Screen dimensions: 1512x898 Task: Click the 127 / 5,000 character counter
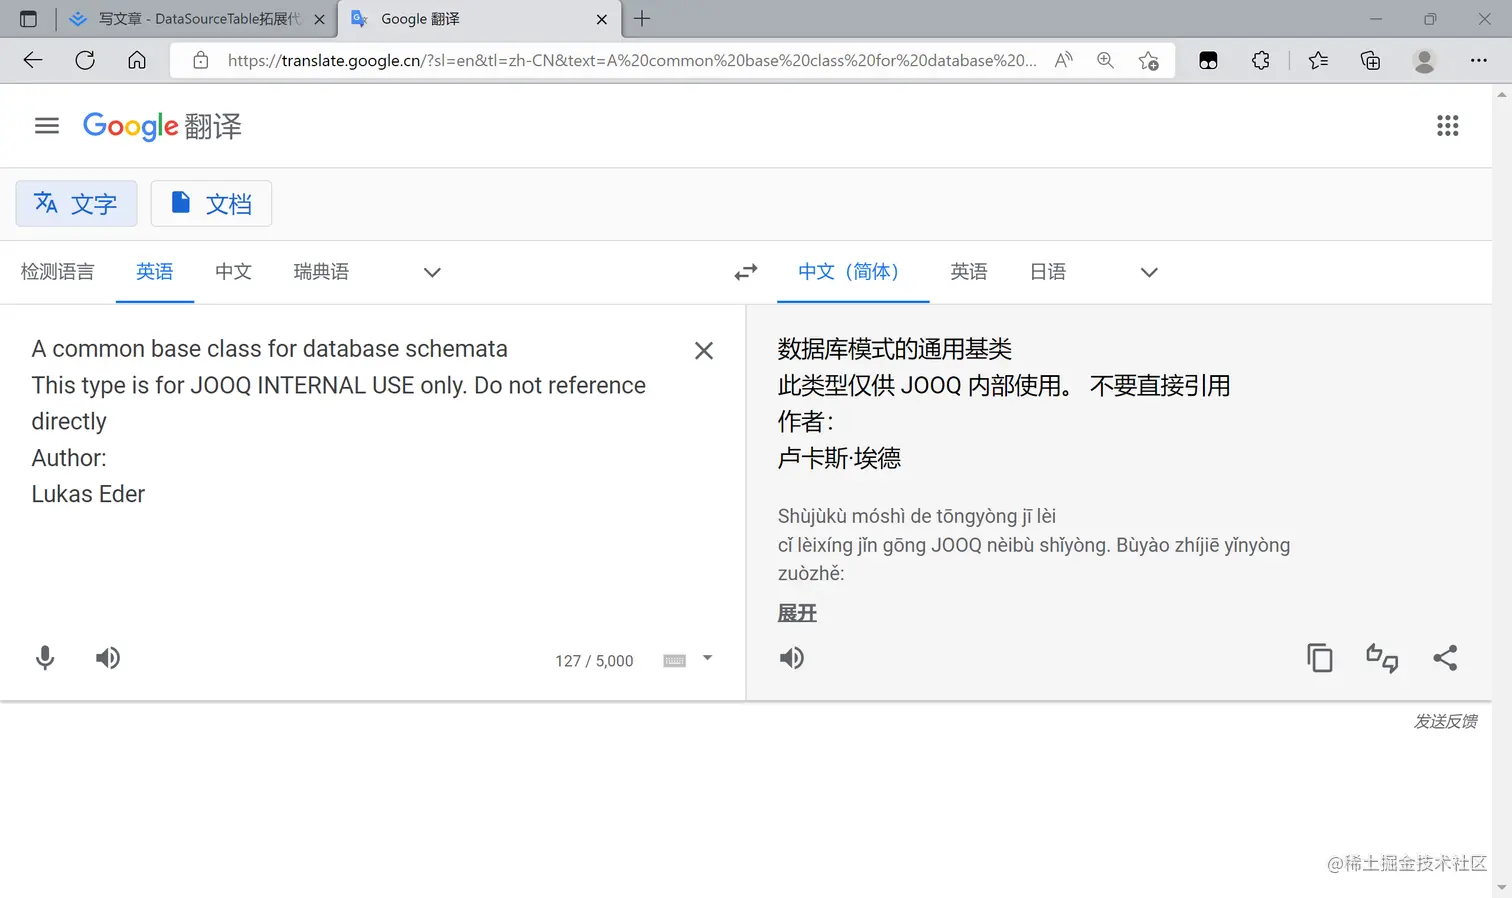(x=594, y=661)
